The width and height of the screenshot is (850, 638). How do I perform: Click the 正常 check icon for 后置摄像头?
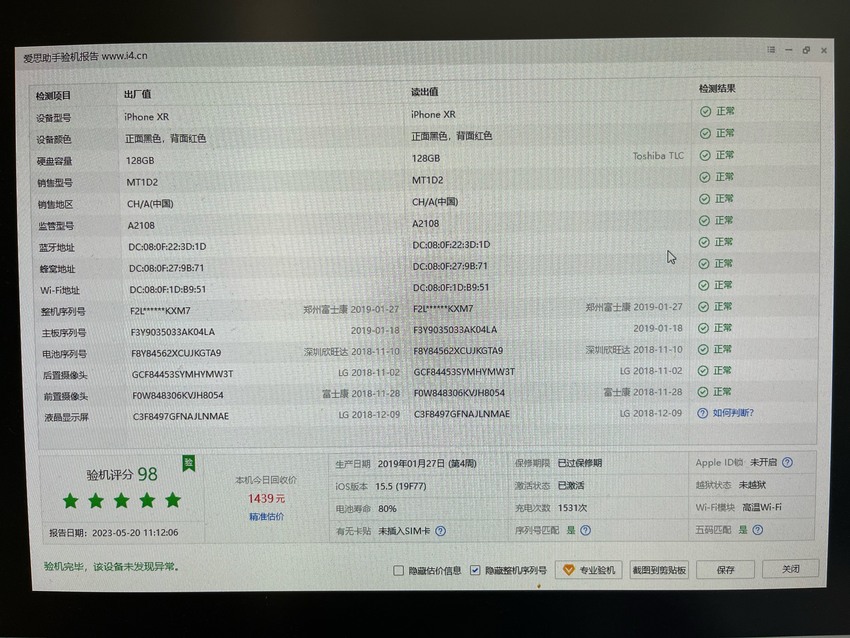point(703,371)
